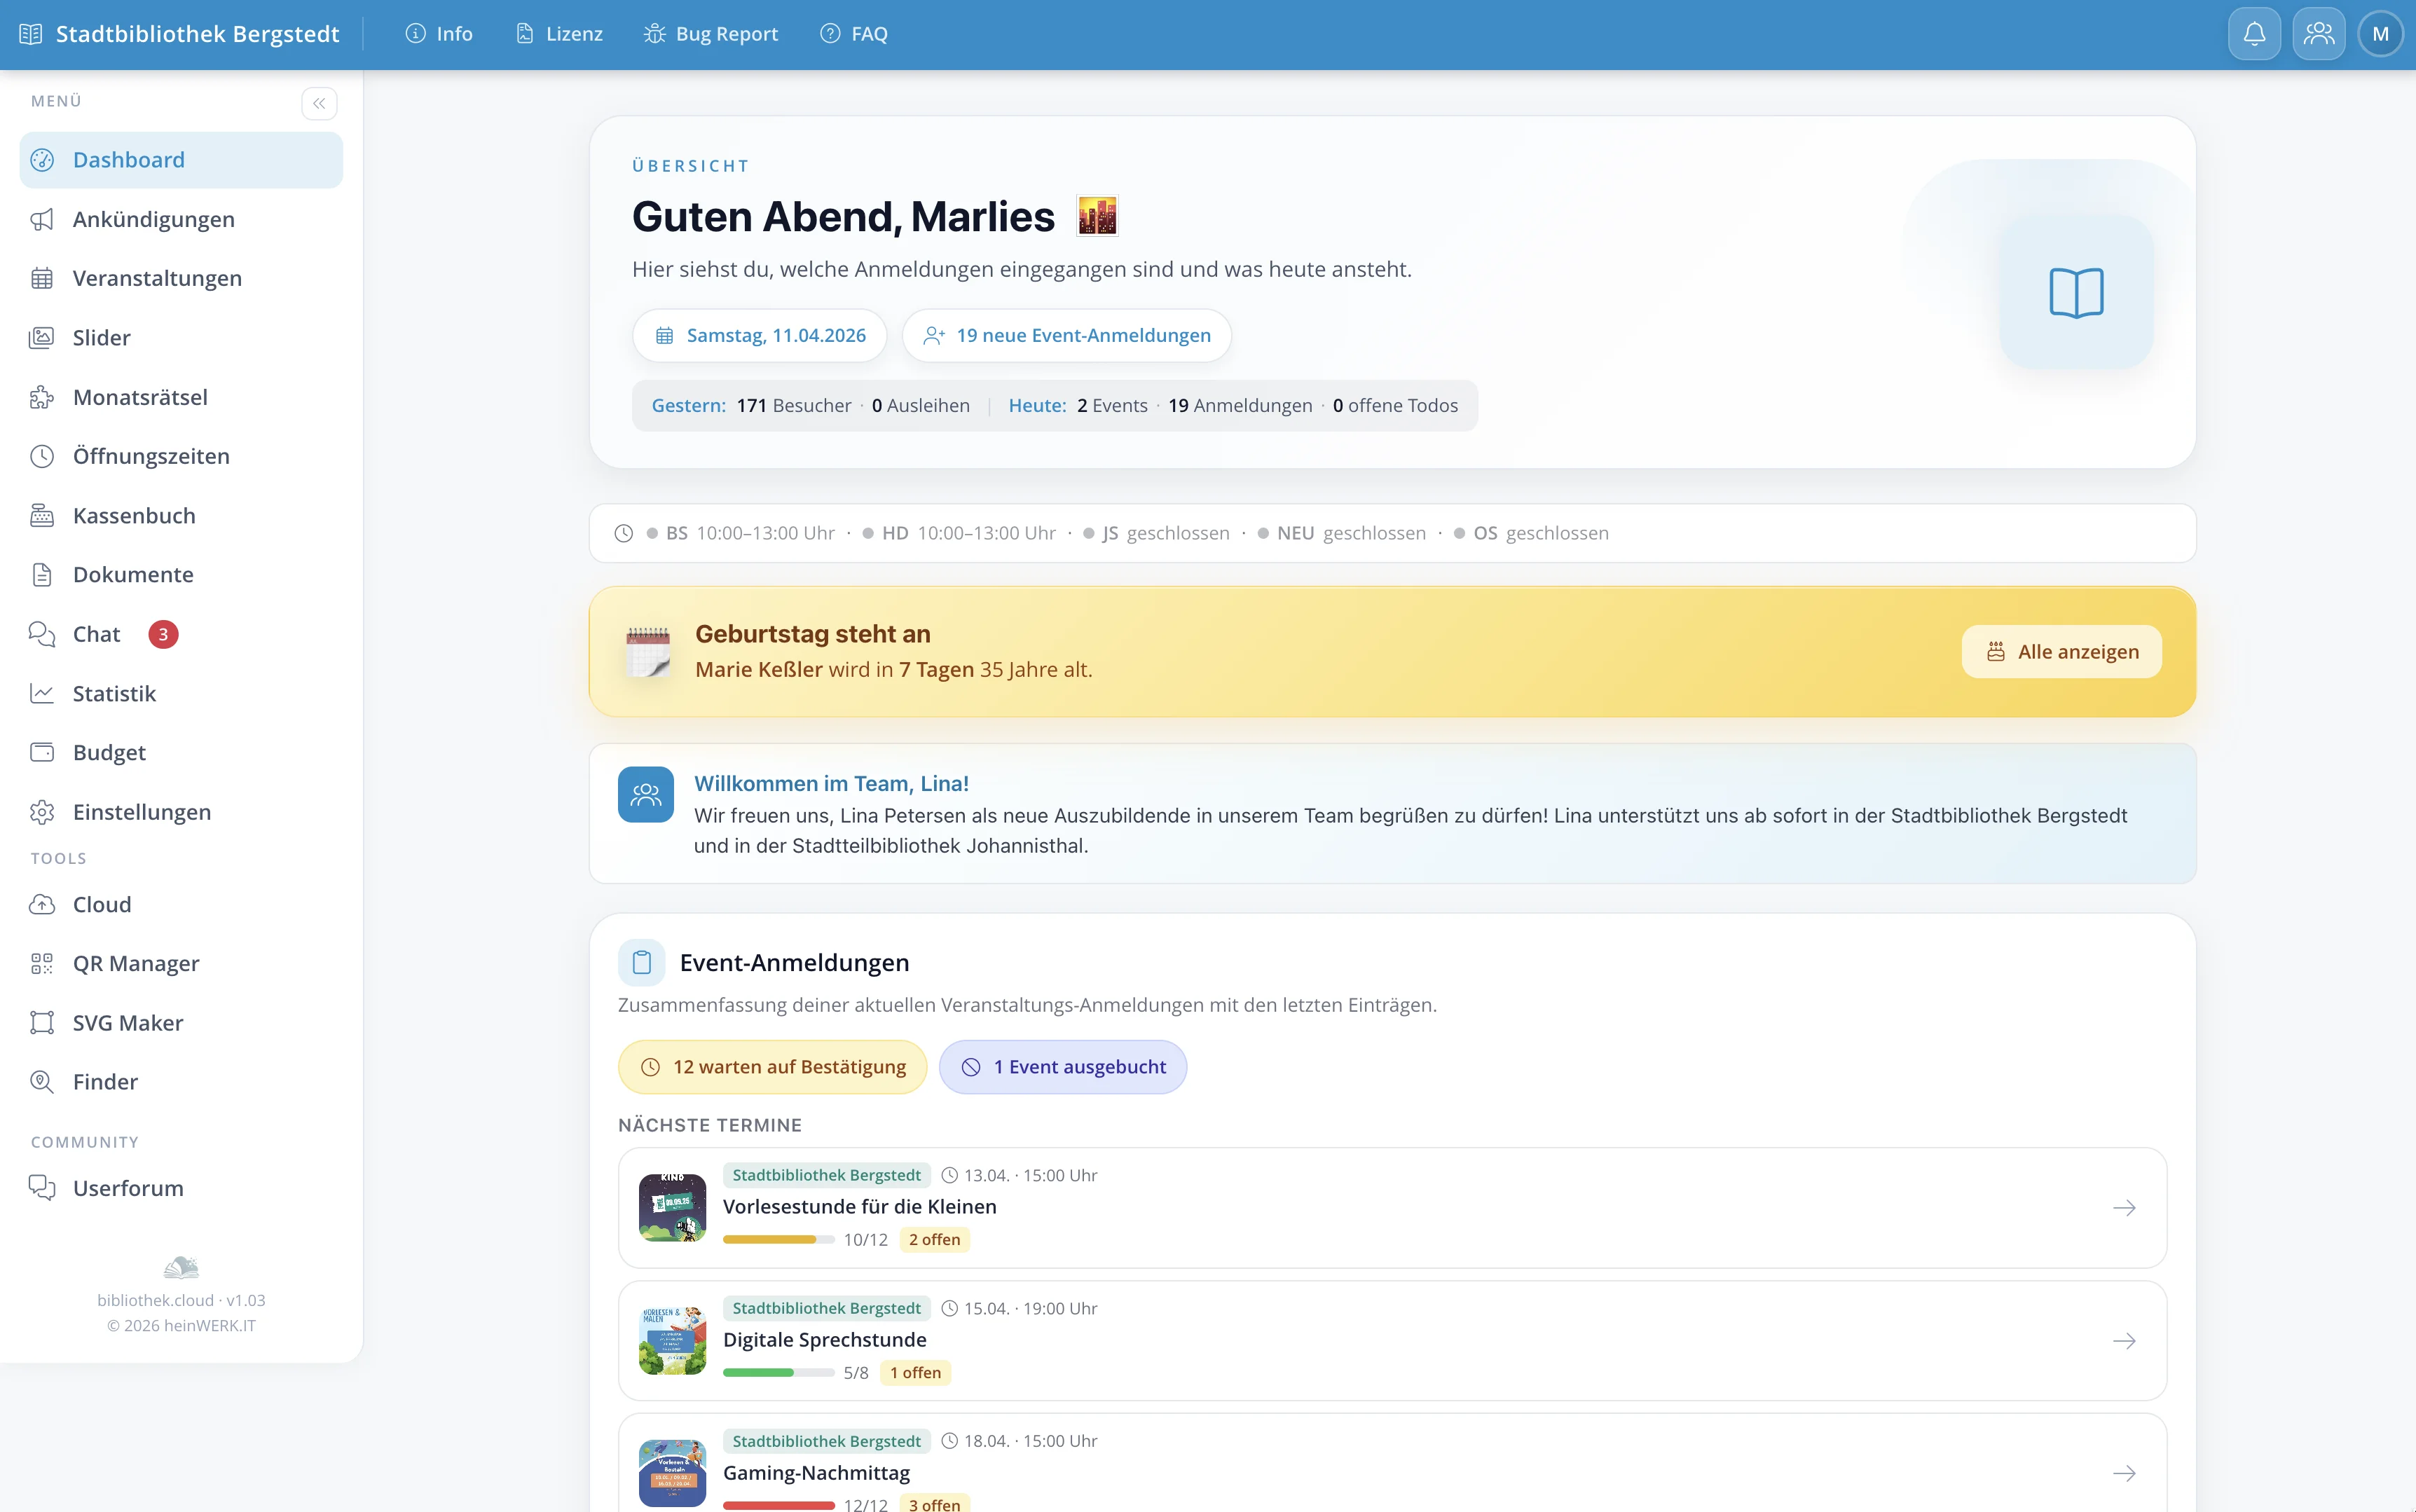Open the 19 neue Event-Anmeldungen link
This screenshot has height=1512, width=2416.
pos(1066,335)
